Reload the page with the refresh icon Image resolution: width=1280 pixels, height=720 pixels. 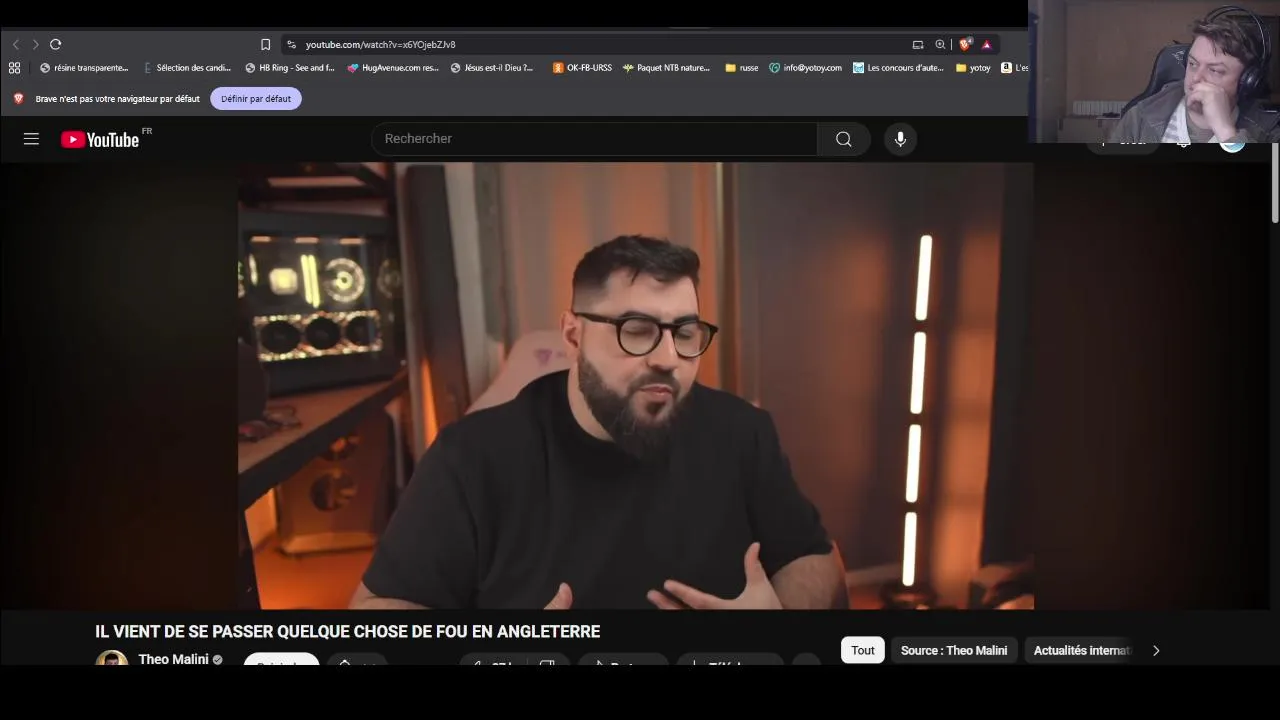point(55,44)
